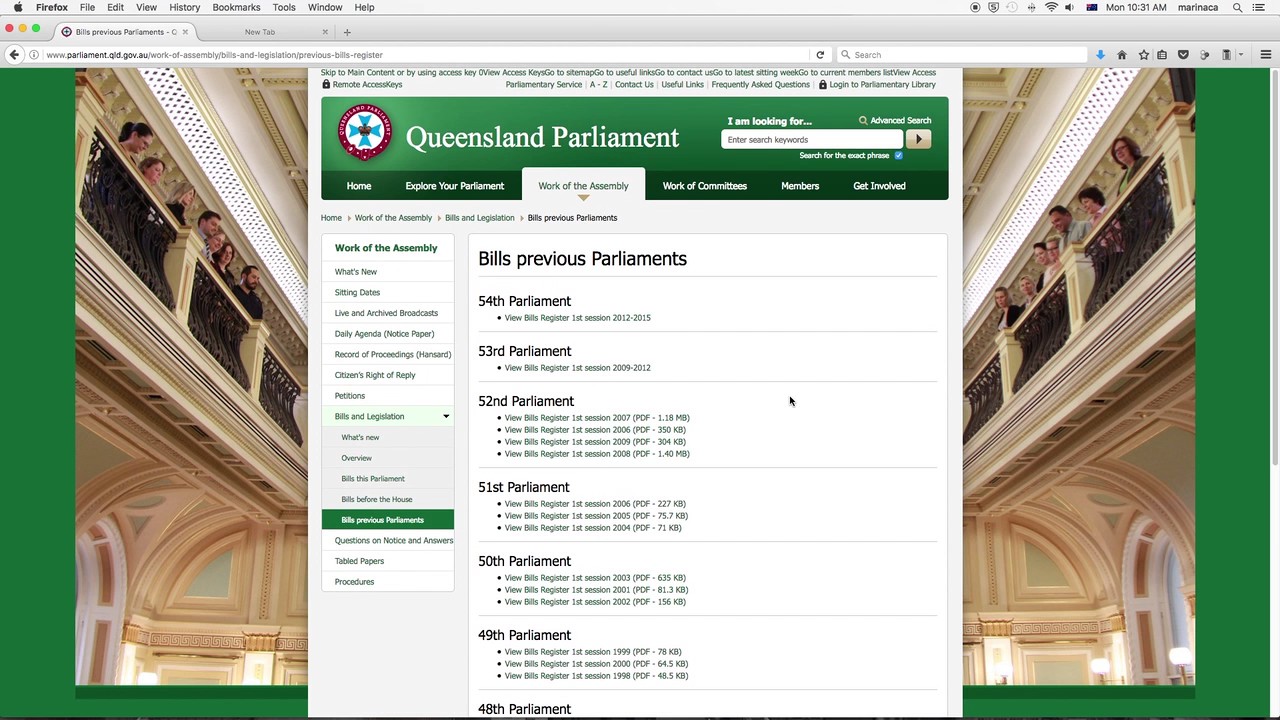Screen dimensions: 1280x720
Task: Reload the page with the refresh icon
Action: [x=820, y=55]
